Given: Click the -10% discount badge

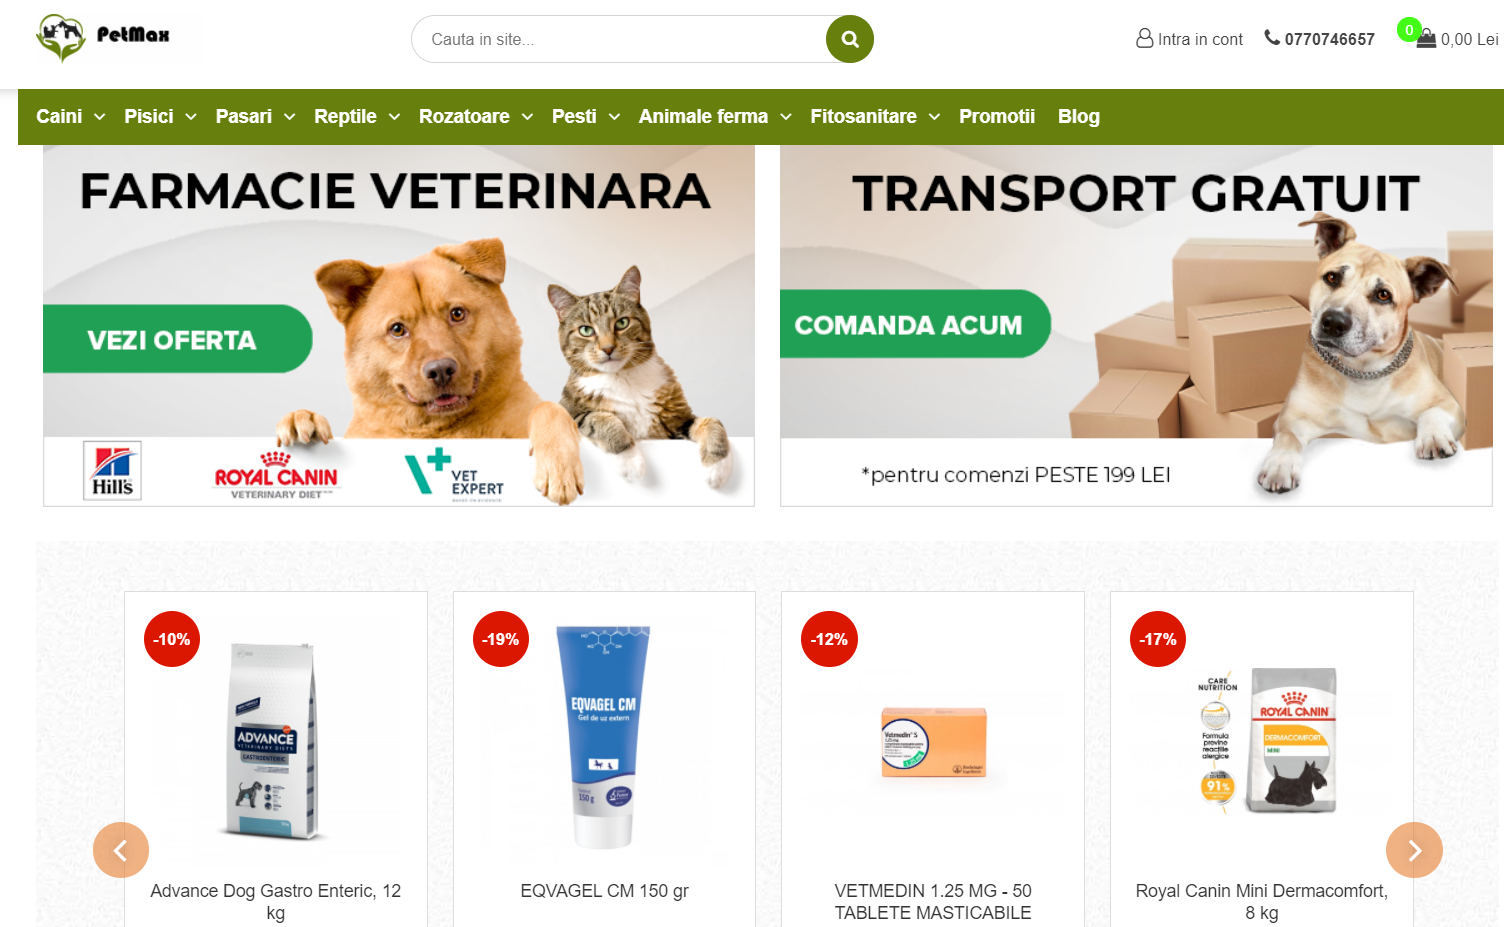Looking at the screenshot, I should pyautogui.click(x=172, y=639).
